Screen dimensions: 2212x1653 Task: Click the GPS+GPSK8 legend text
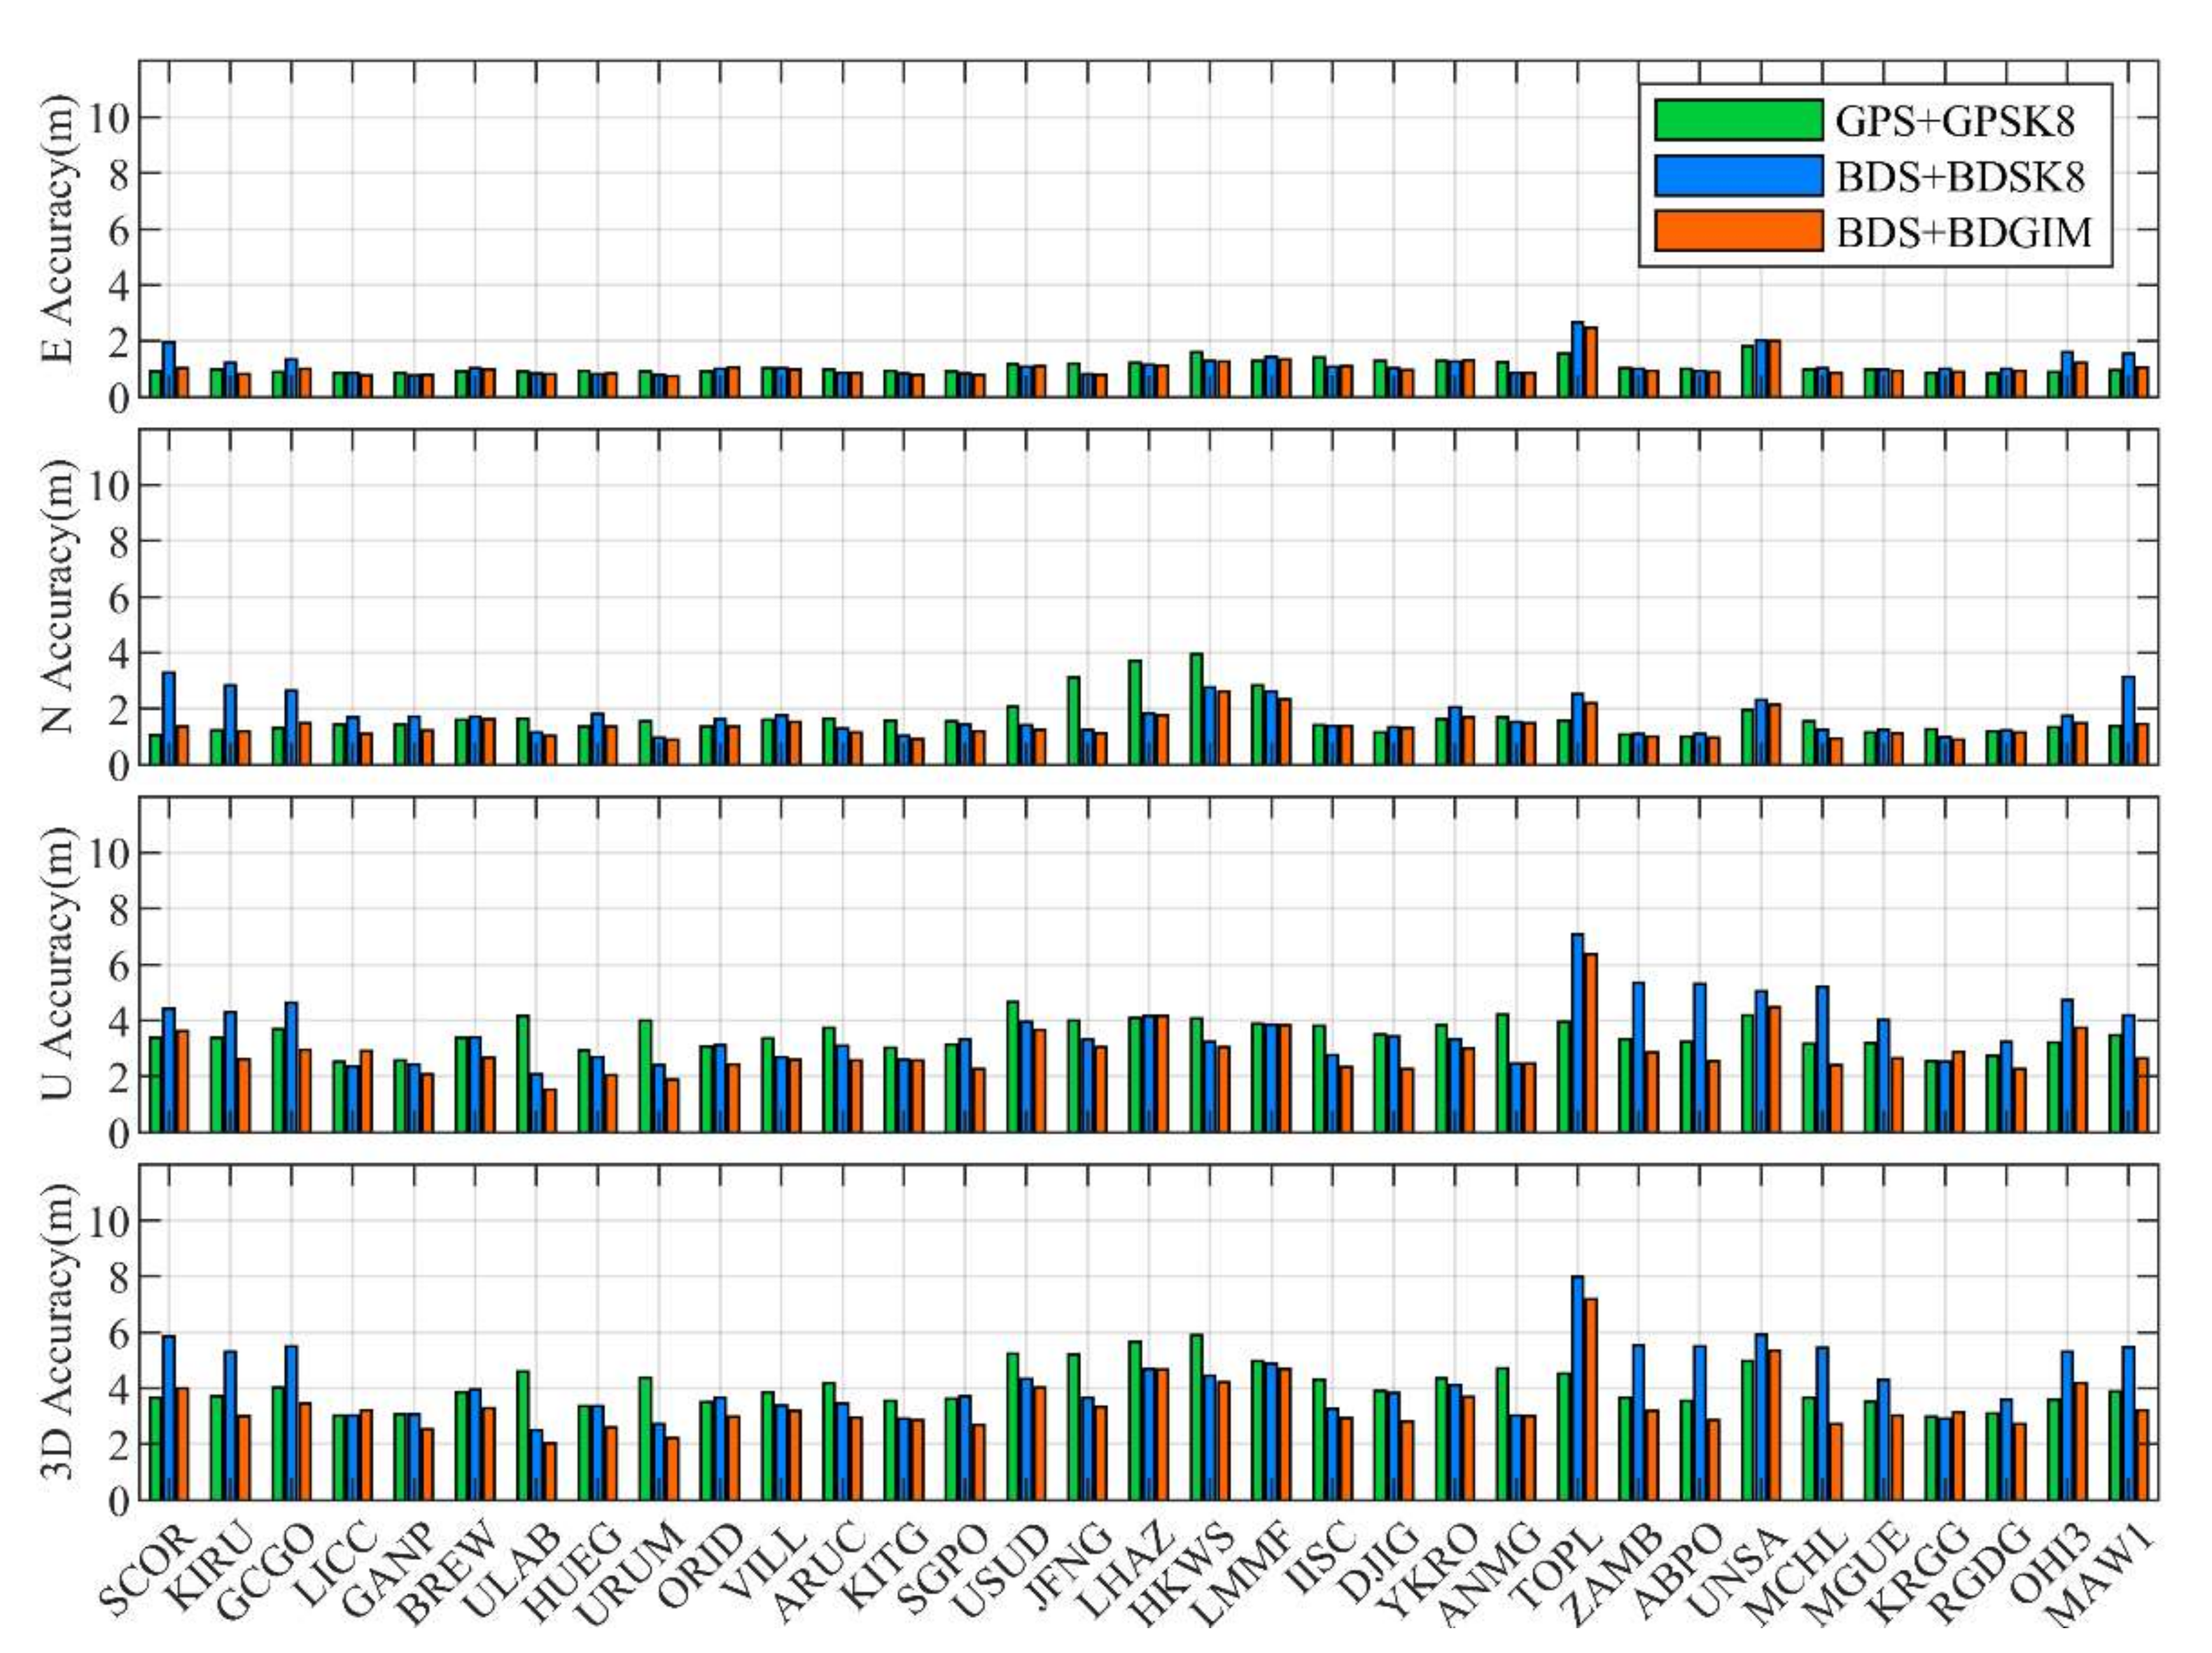pos(1955,121)
